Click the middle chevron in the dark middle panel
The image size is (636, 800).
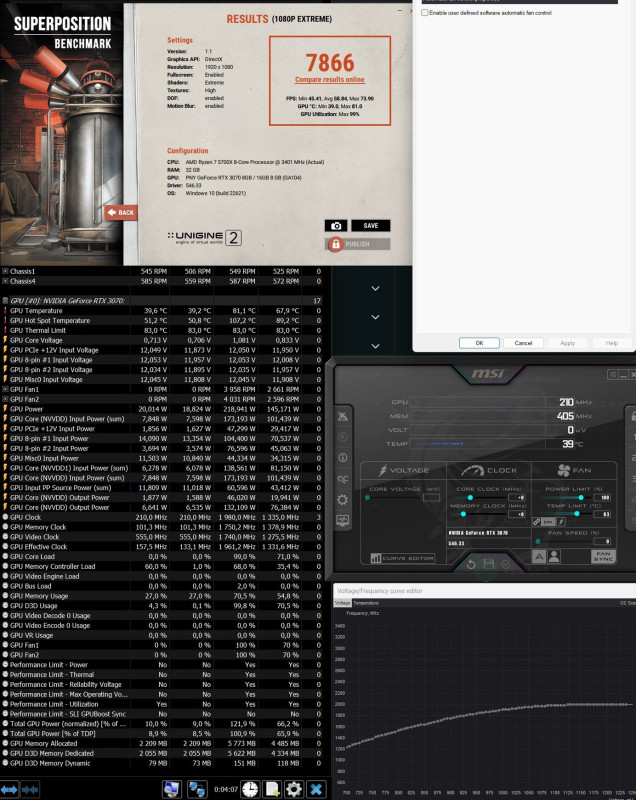click(375, 317)
